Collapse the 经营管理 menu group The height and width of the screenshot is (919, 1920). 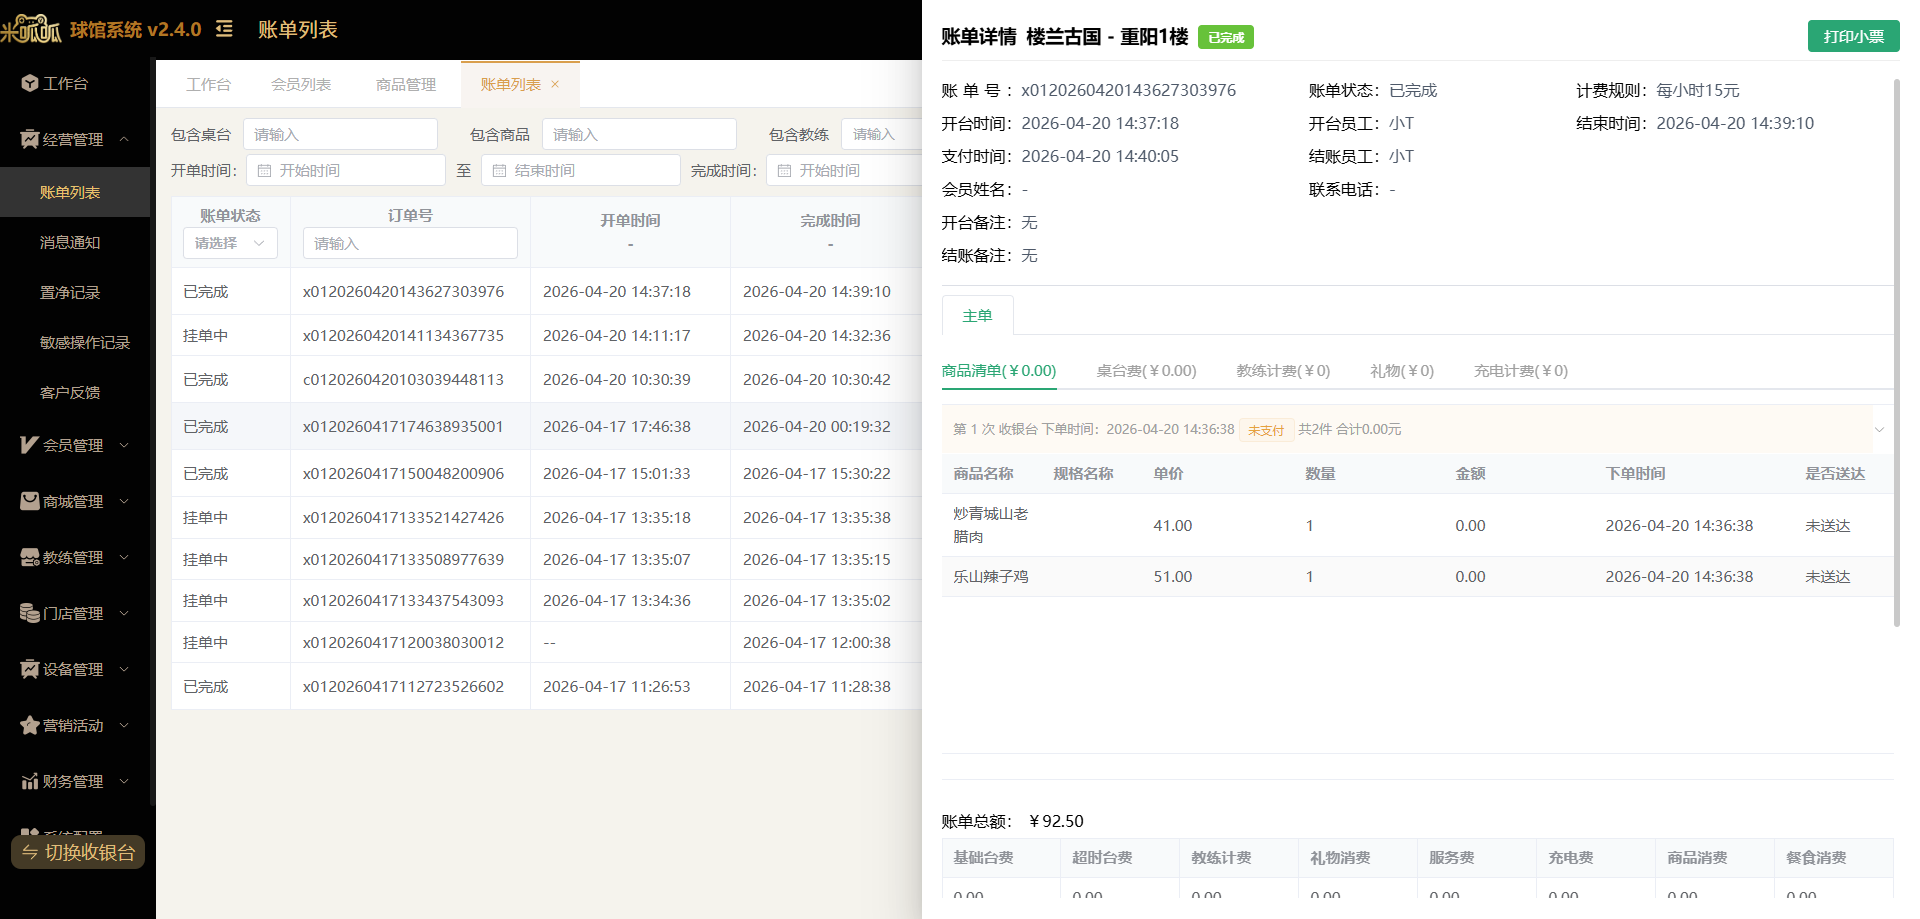click(124, 139)
